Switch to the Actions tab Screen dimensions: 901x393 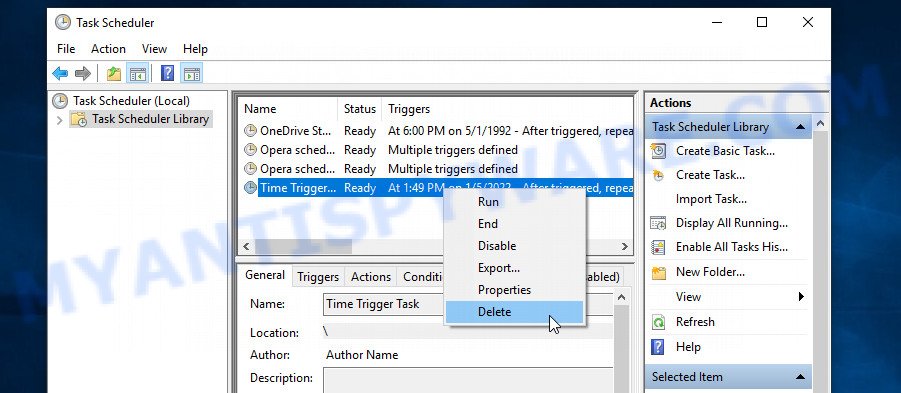coord(371,277)
